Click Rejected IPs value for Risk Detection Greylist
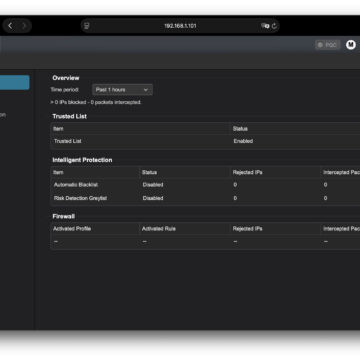 235,198
